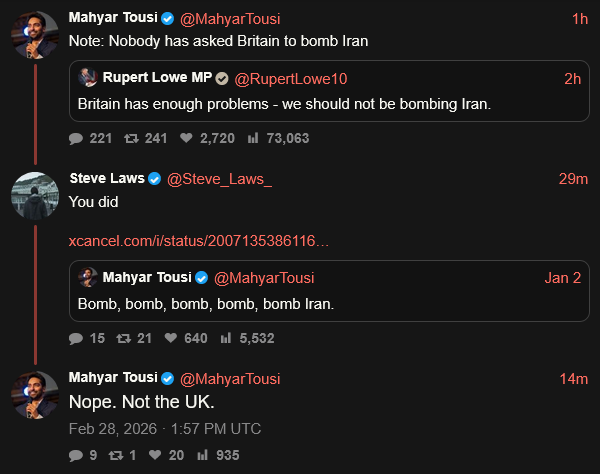Open quoted 'Bomb, bomb, bomb' tweet
The image size is (600, 474).
click(x=329, y=291)
